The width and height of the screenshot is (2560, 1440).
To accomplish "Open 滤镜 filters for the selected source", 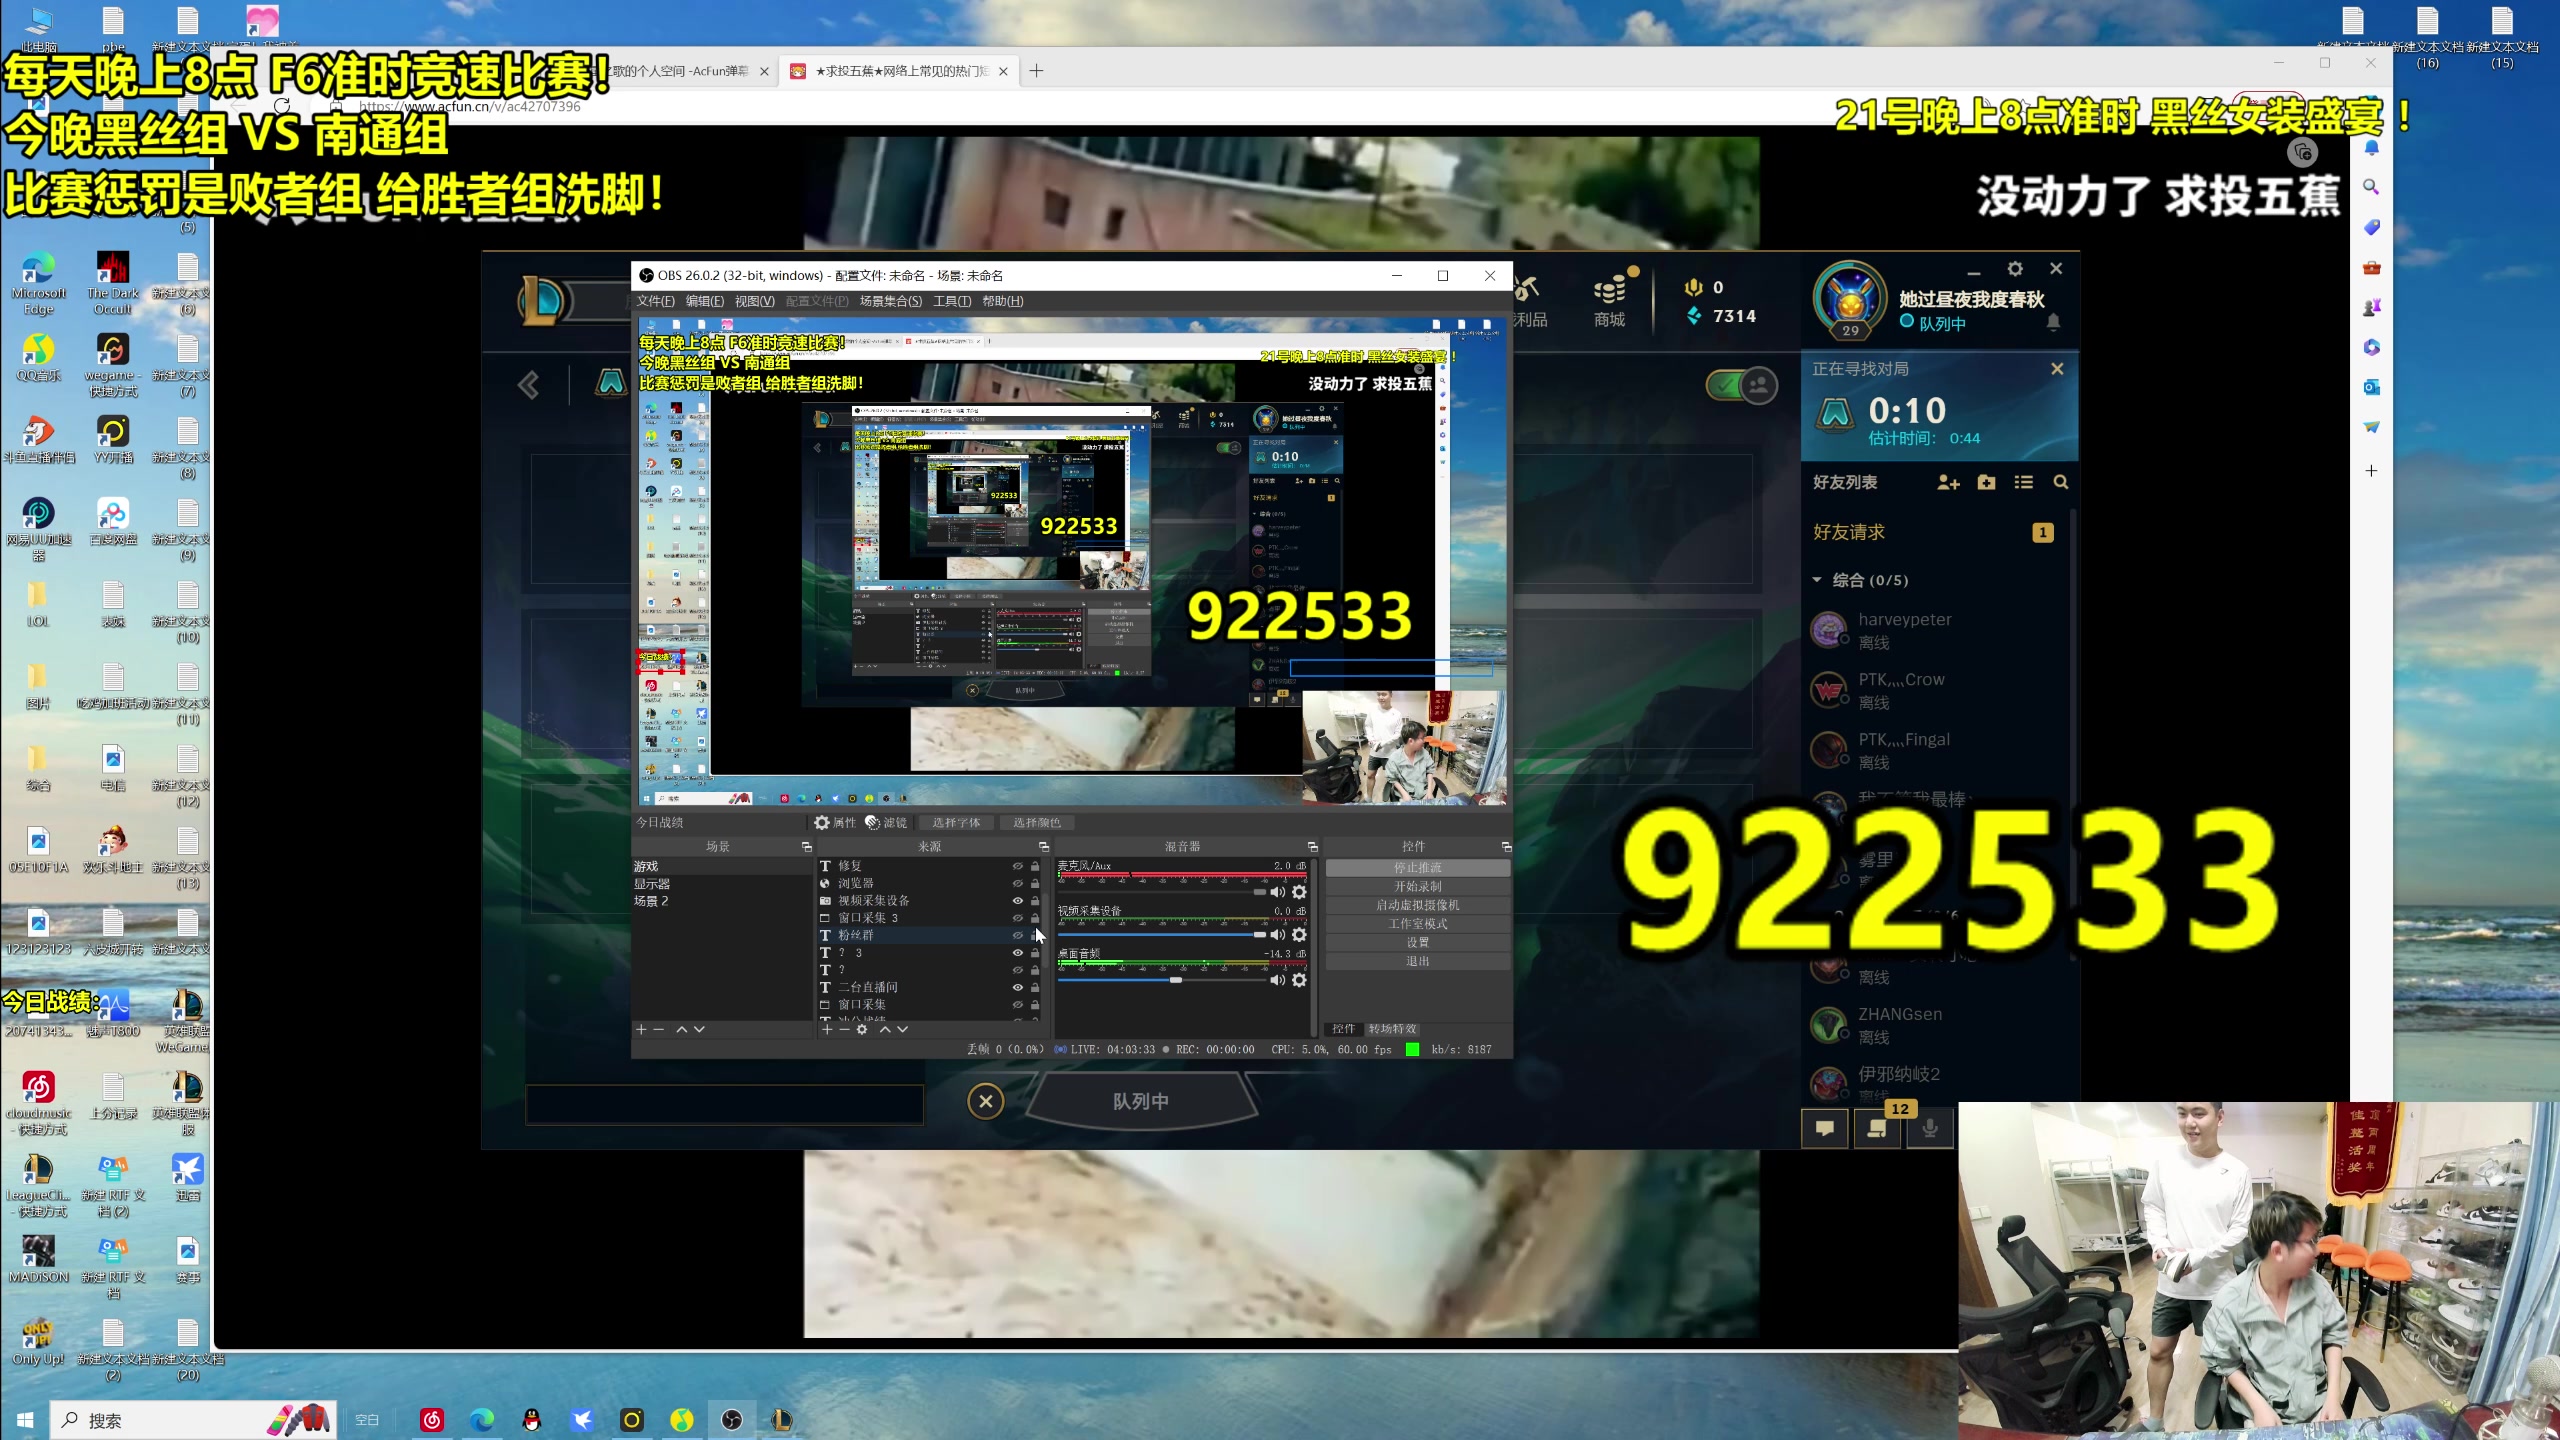I will point(886,822).
